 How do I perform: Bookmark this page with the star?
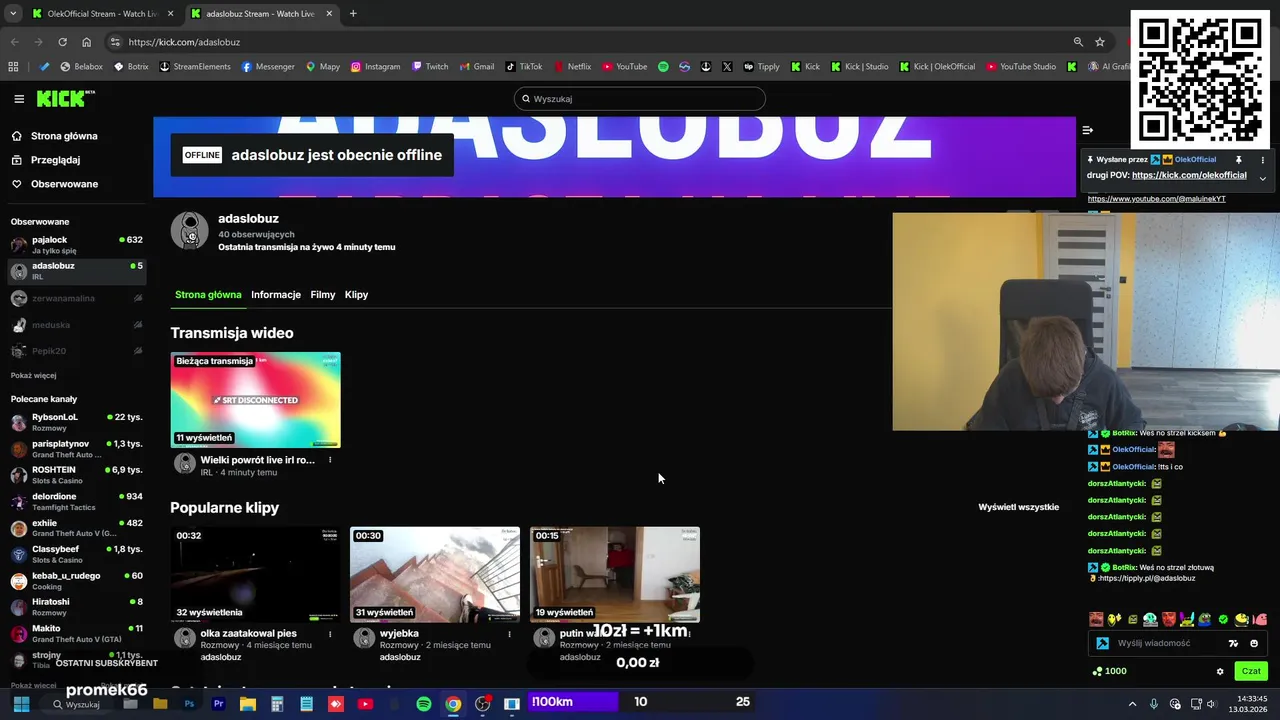pyautogui.click(x=1100, y=42)
